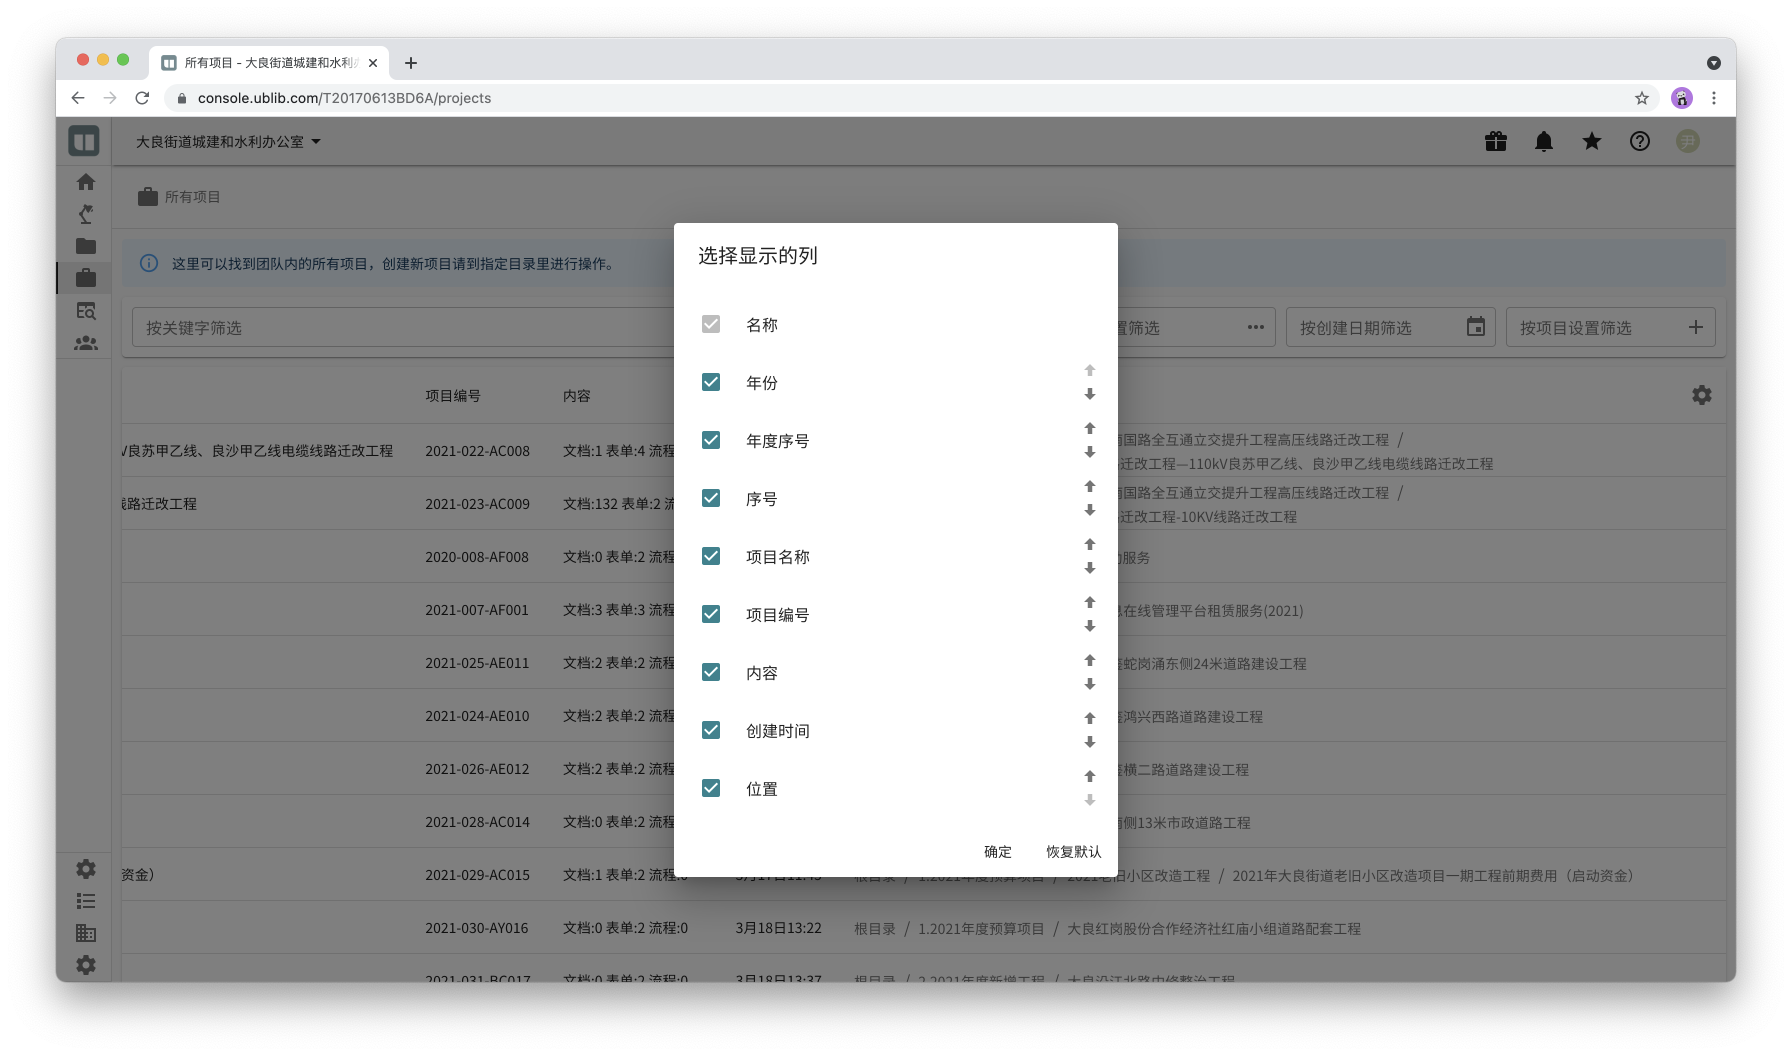Click the 确定 button

pos(997,852)
